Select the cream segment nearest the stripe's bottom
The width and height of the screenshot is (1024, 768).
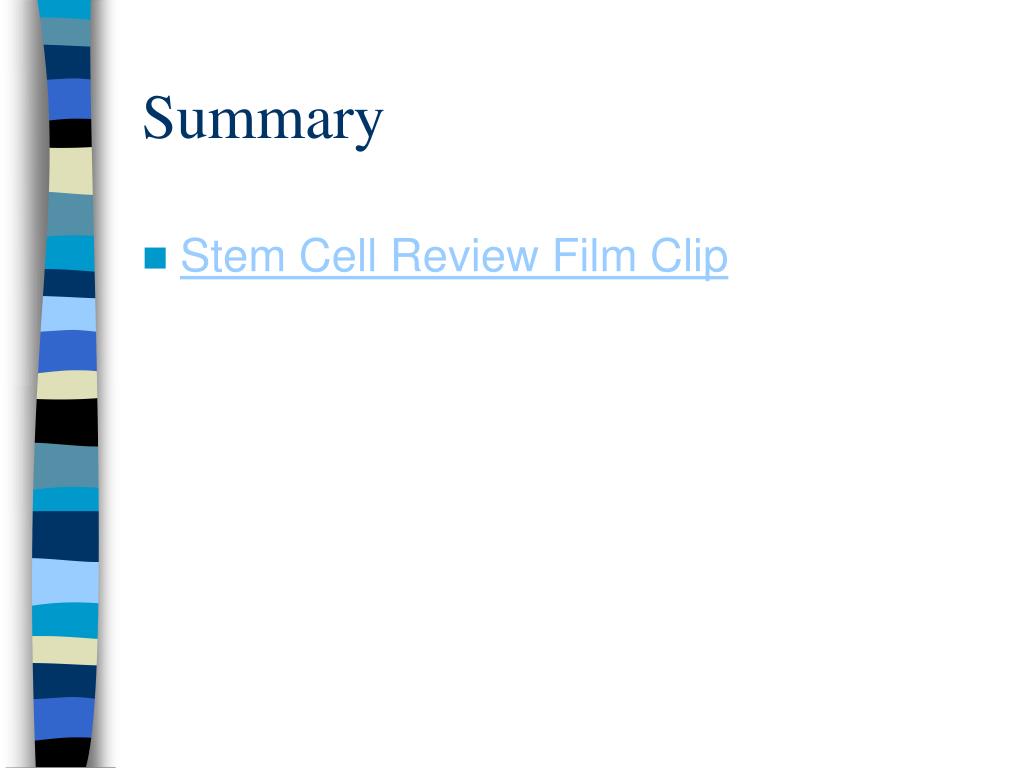pyautogui.click(x=65, y=650)
